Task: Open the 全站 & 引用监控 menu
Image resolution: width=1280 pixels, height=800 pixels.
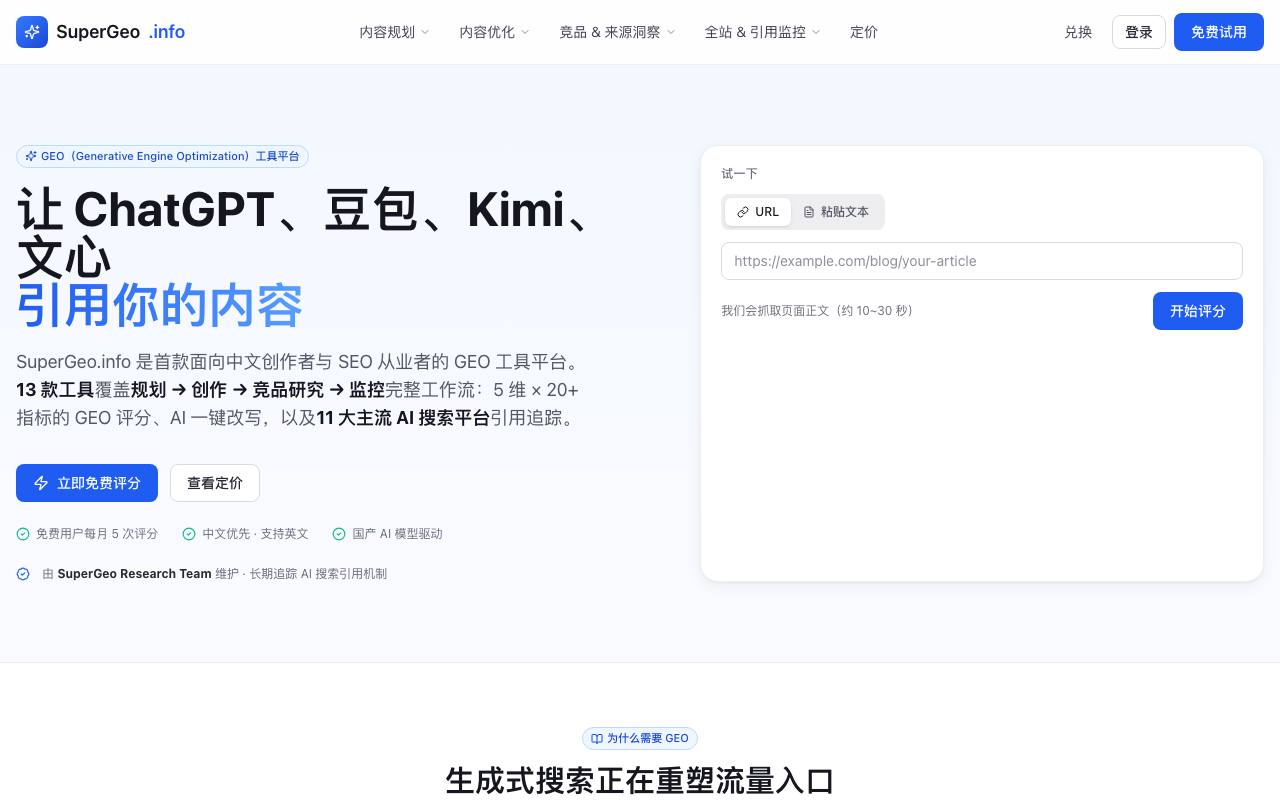Action: coord(763,32)
